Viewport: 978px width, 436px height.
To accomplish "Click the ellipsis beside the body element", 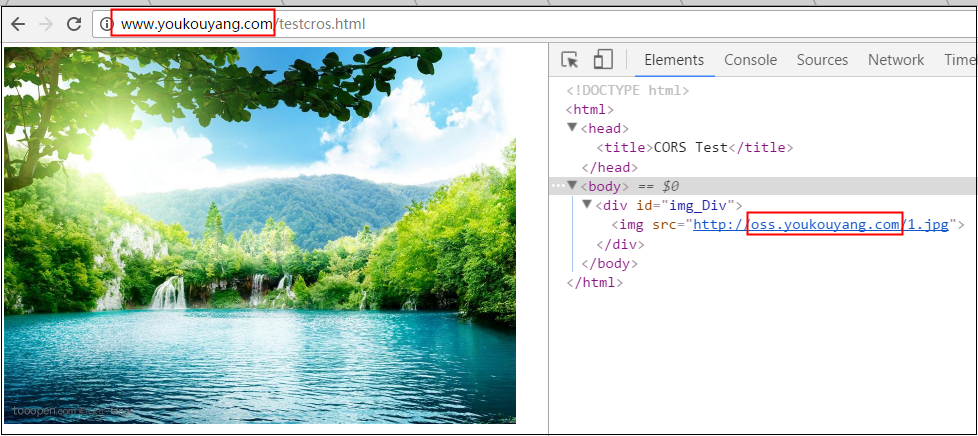I will 557,186.
